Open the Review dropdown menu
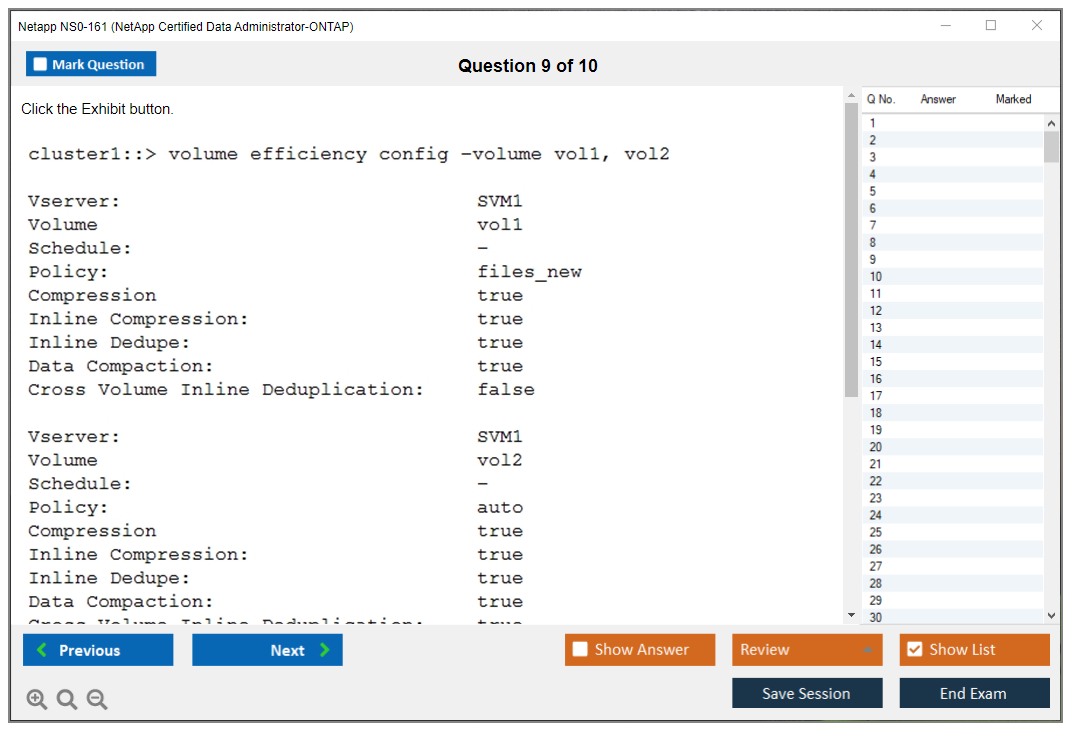 (x=806, y=650)
